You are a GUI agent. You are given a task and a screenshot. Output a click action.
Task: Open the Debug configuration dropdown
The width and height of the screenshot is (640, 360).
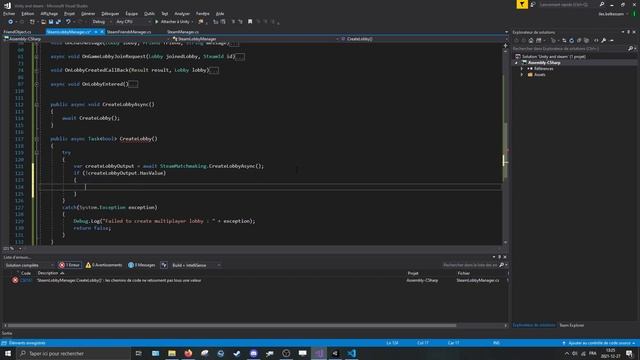pos(101,22)
